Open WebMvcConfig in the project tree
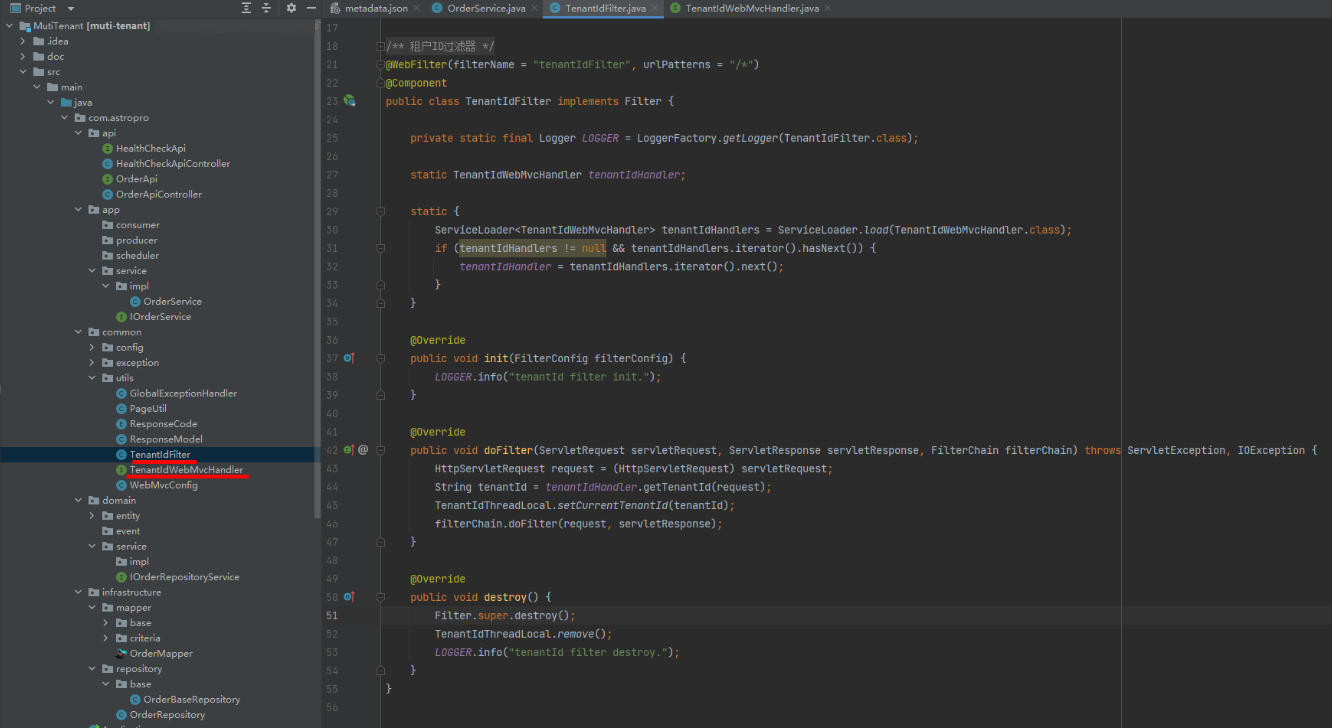The image size is (1332, 728). pyautogui.click(x=163, y=485)
